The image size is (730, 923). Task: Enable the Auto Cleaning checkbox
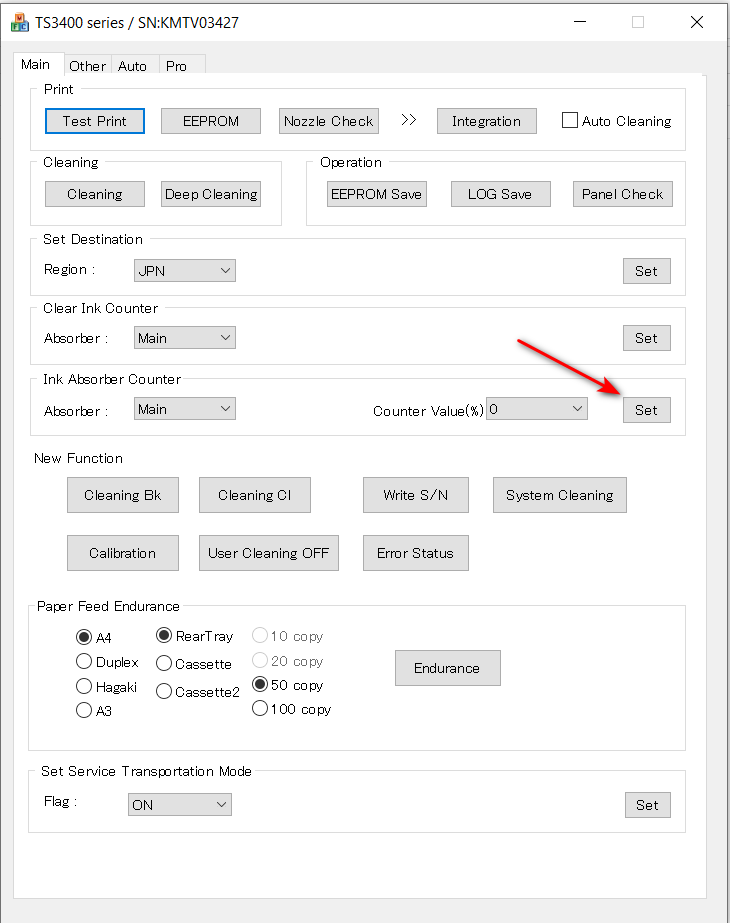pos(569,121)
